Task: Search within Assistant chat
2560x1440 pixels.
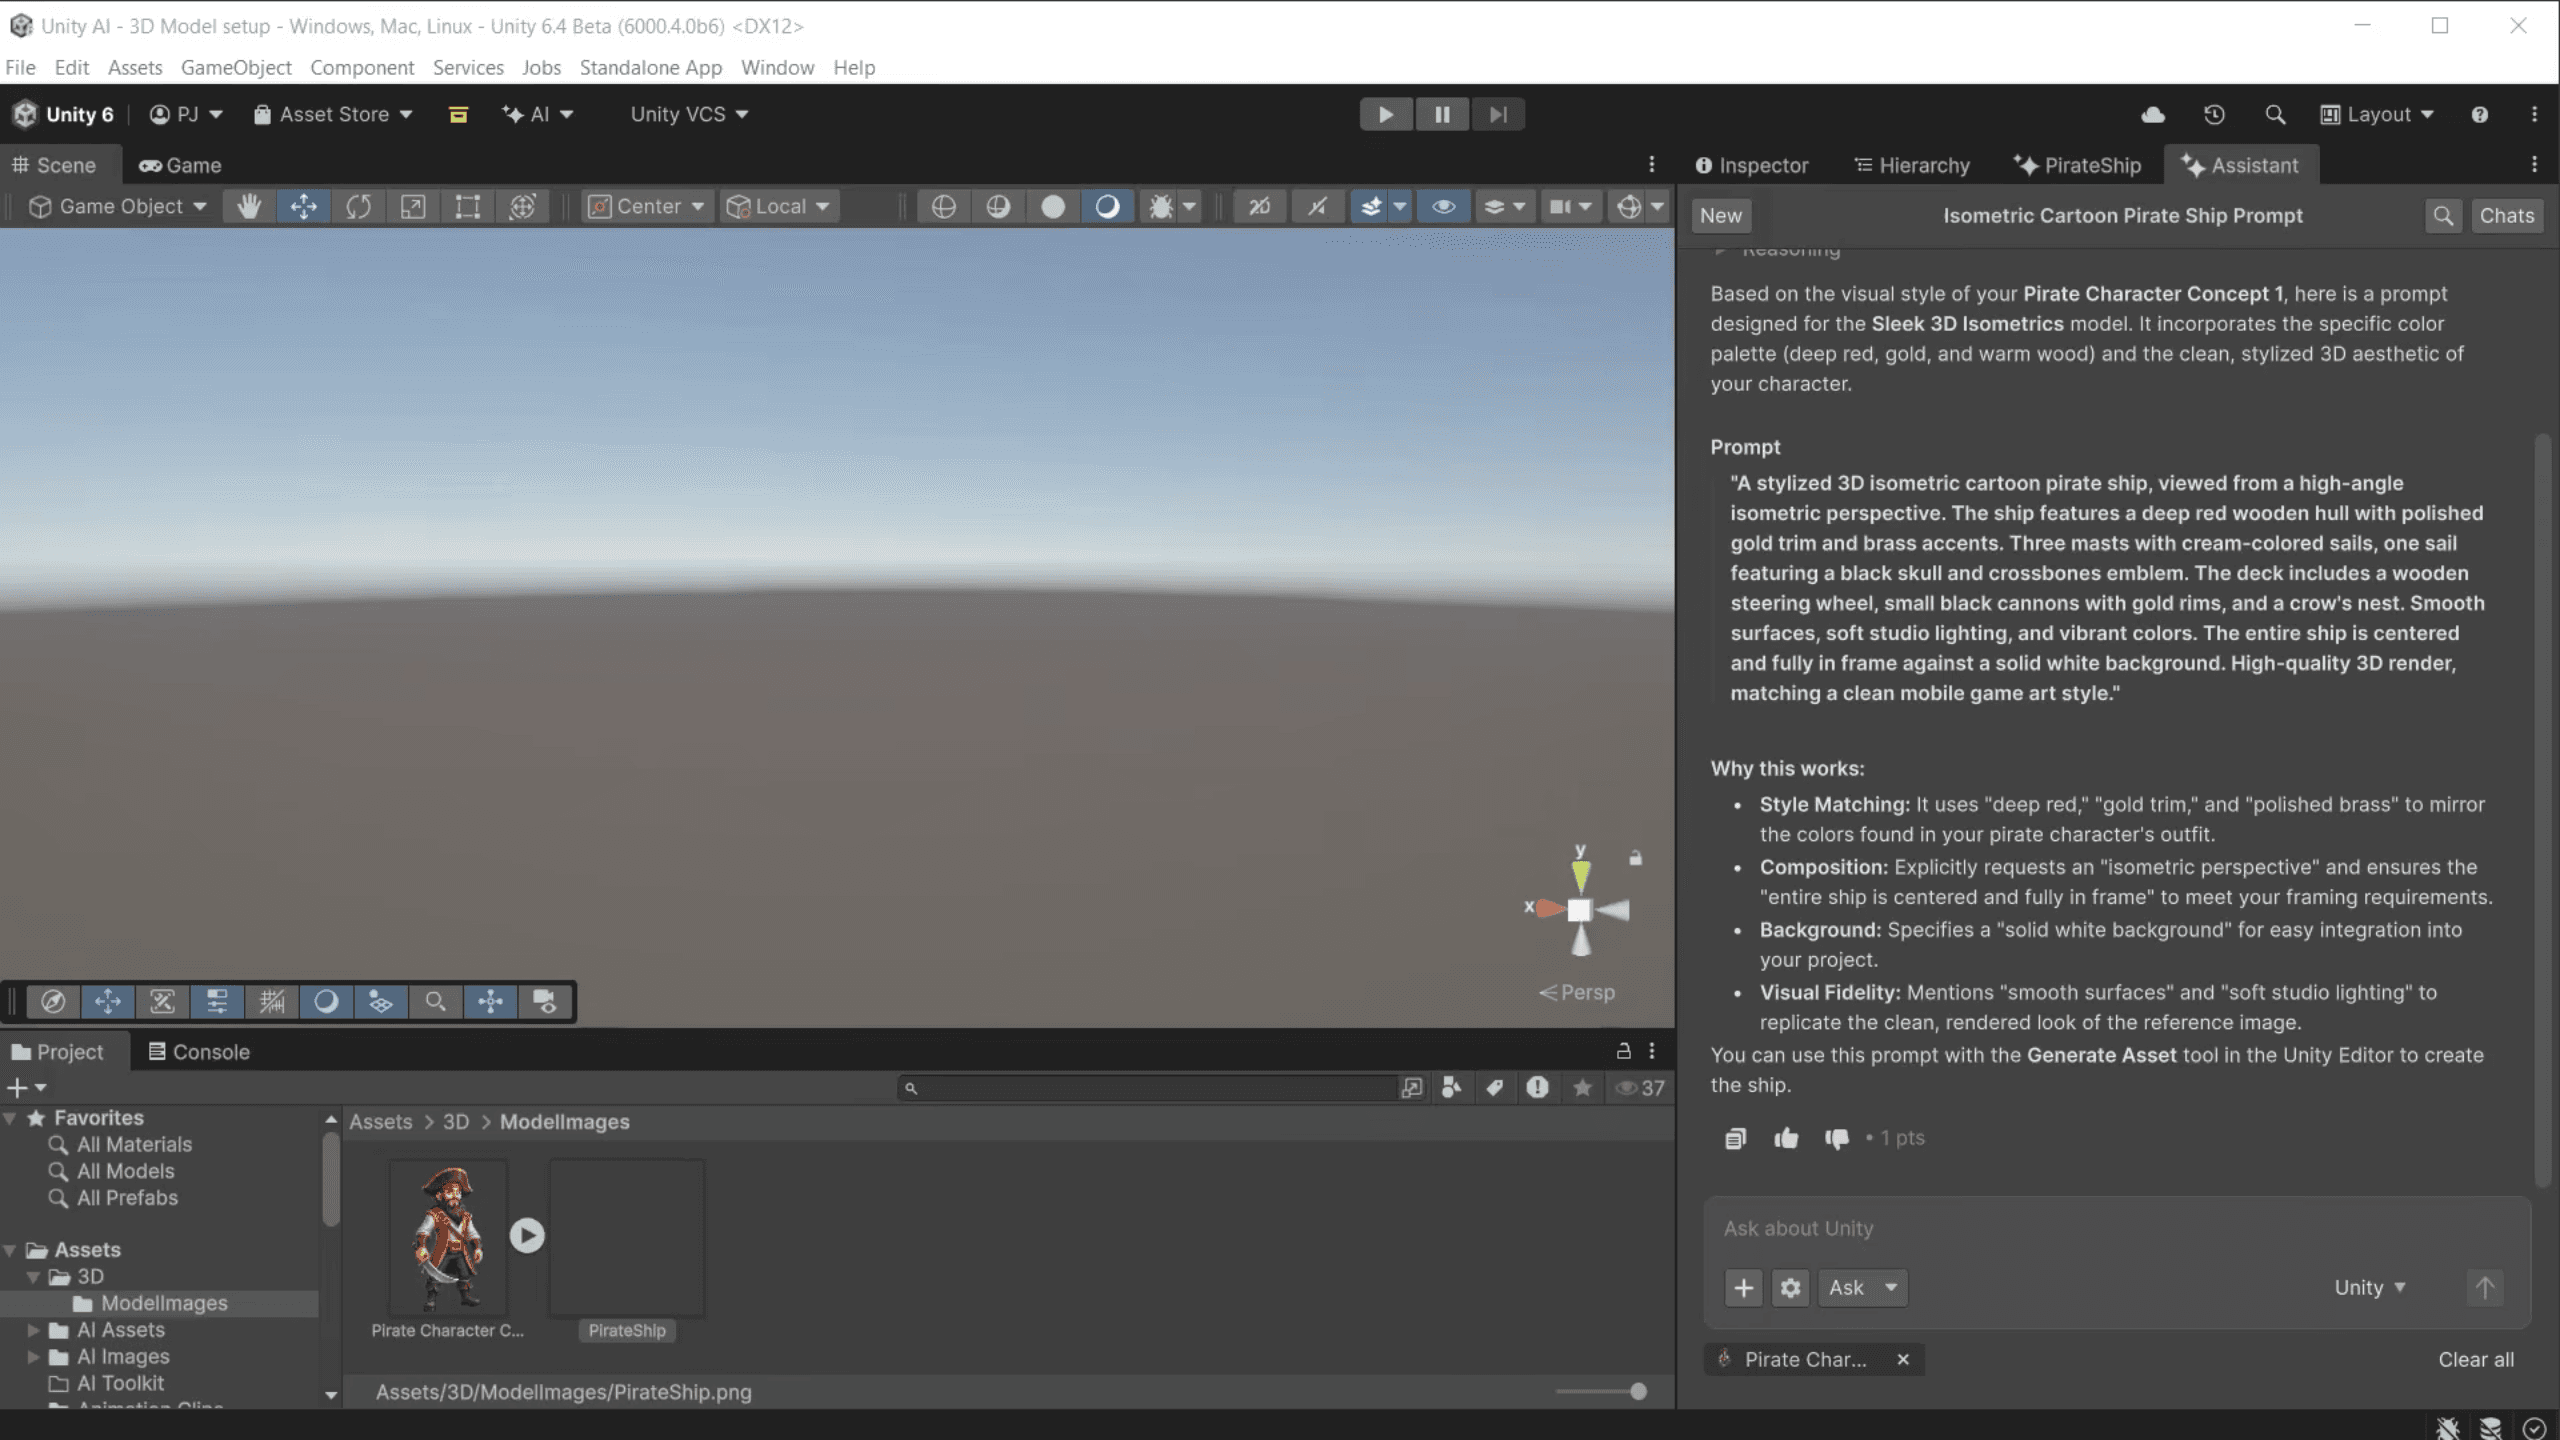Action: [x=2443, y=216]
